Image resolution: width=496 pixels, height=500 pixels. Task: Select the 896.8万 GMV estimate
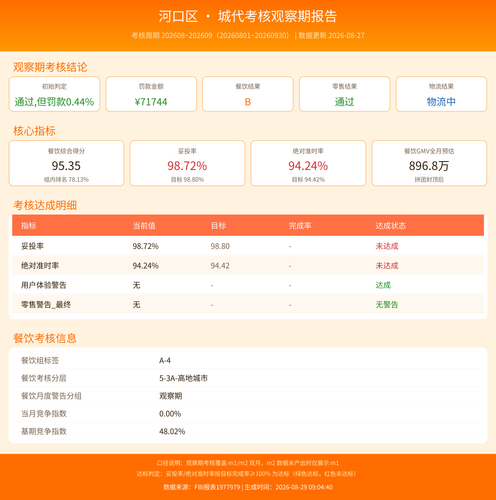(429, 166)
